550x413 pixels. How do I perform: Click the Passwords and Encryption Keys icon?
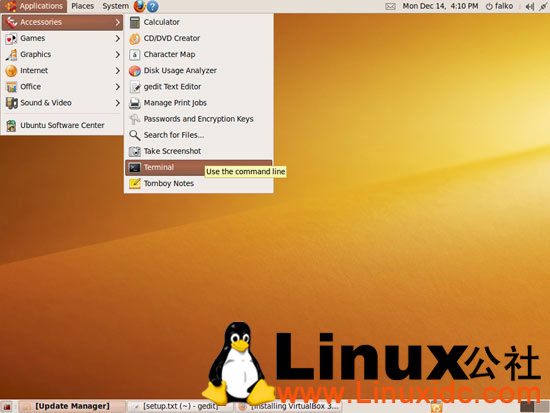[135, 119]
